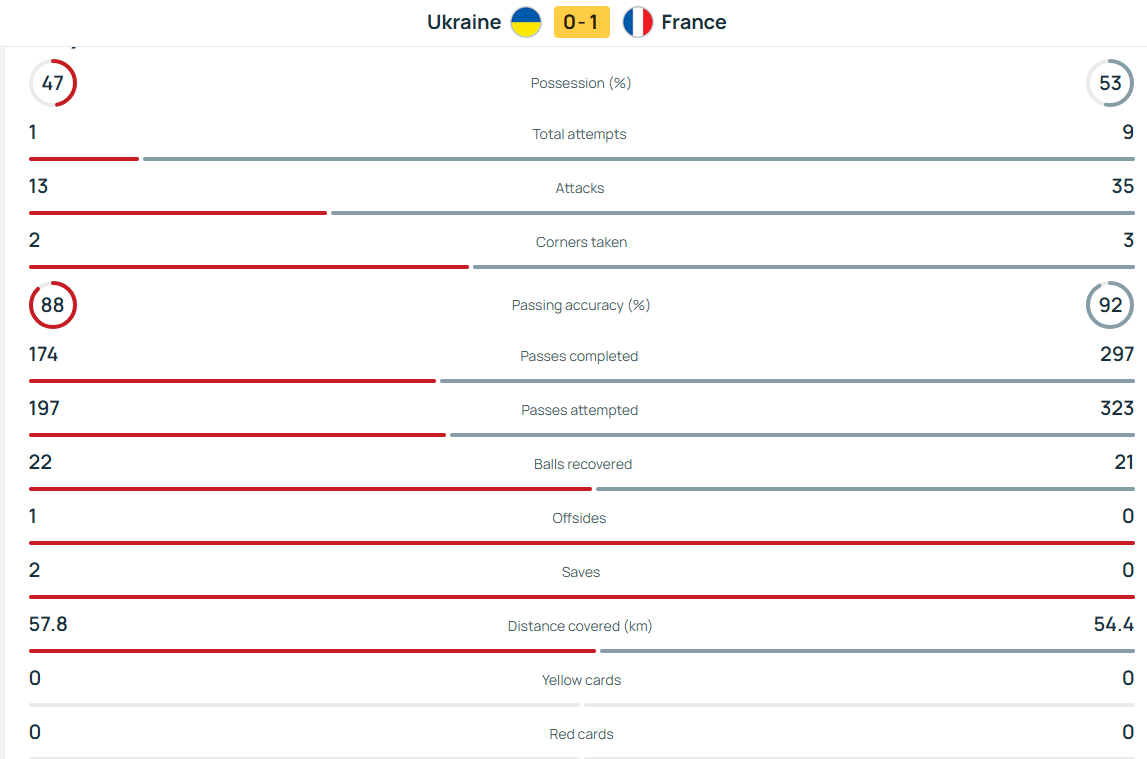Viewport: 1147px width, 759px height.
Task: Click the Ukraine possession circle showing 47
Action: 53,83
